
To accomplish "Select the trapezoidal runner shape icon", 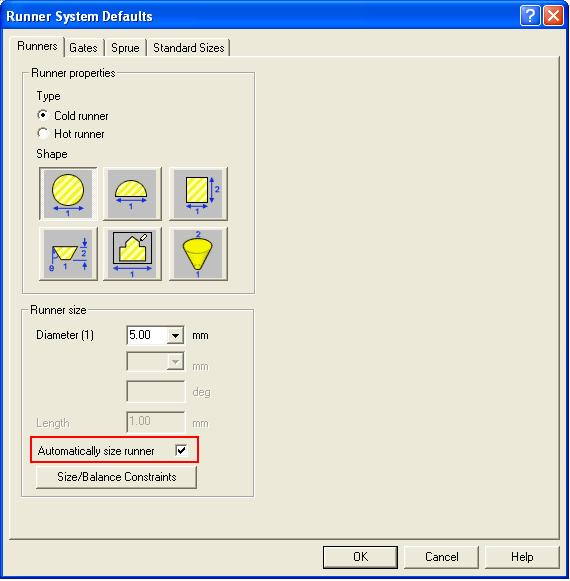I will coord(68,254).
